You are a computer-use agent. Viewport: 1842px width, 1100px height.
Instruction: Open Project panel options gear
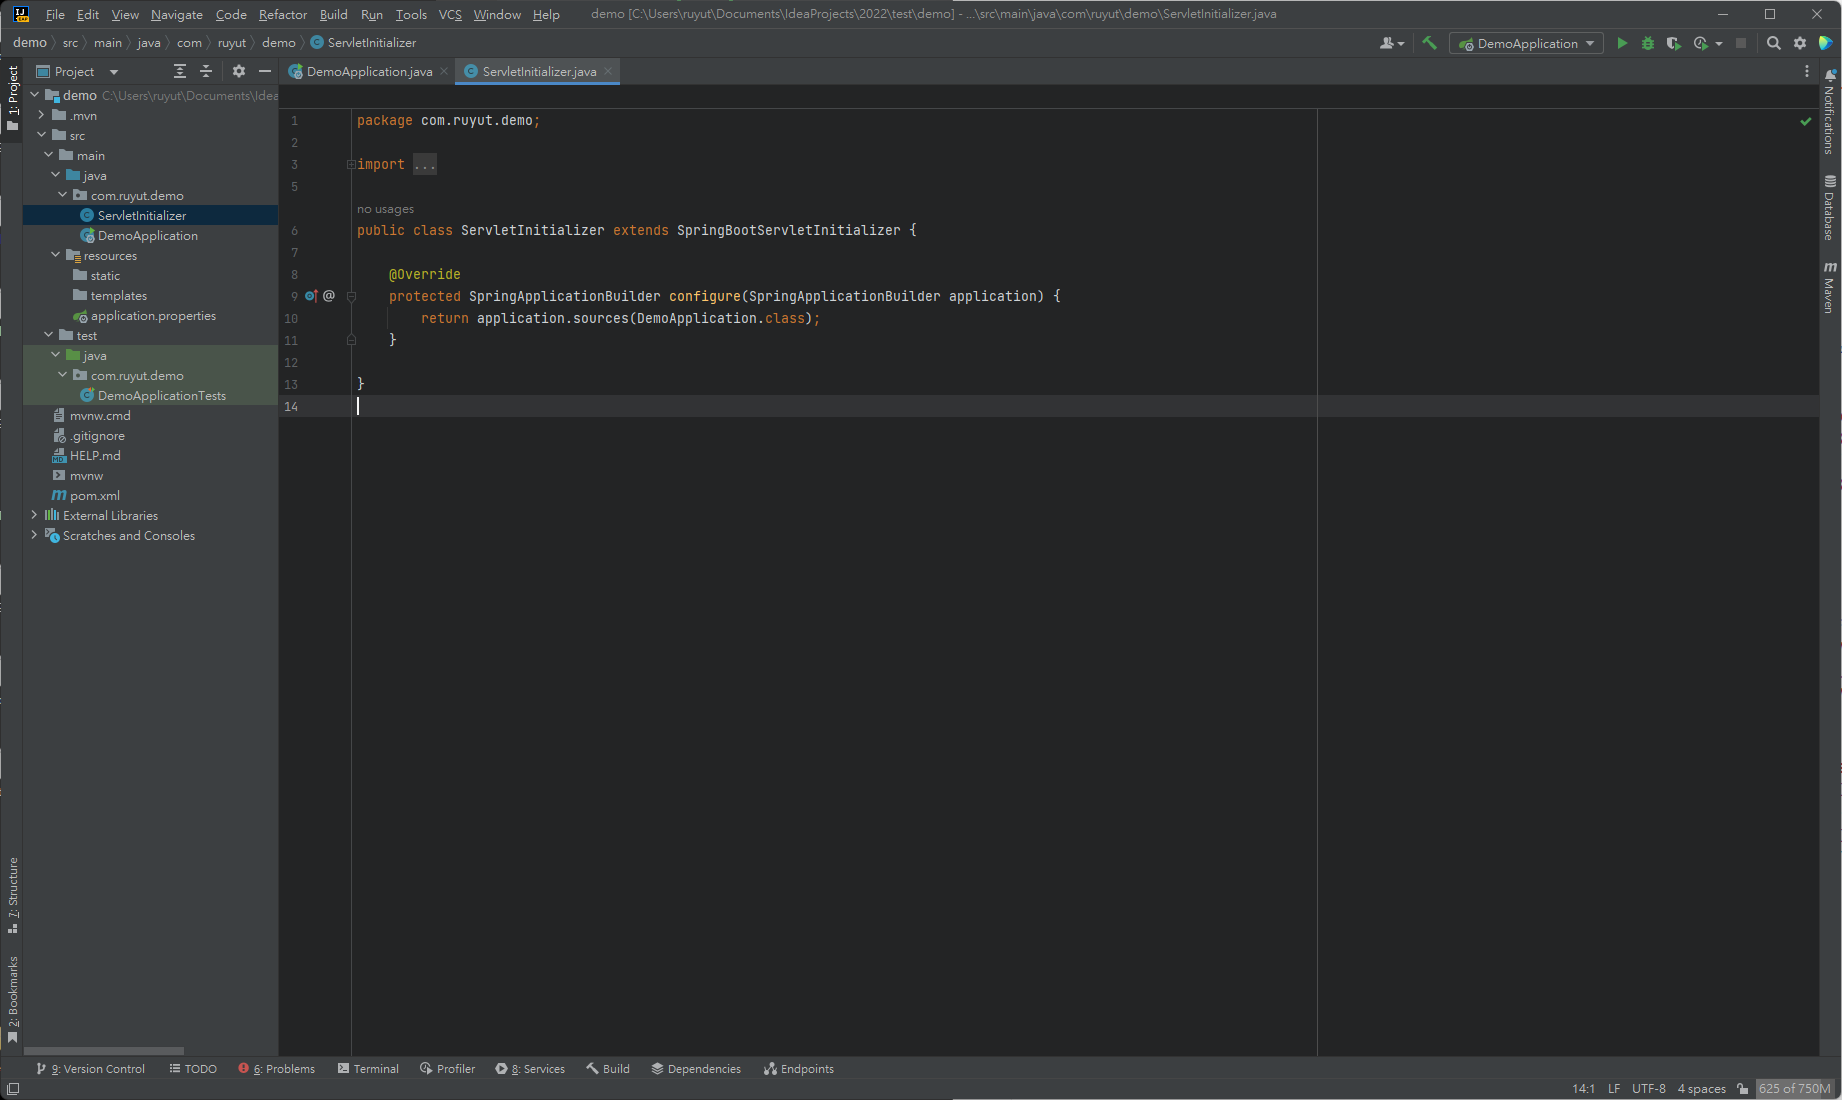click(x=239, y=71)
